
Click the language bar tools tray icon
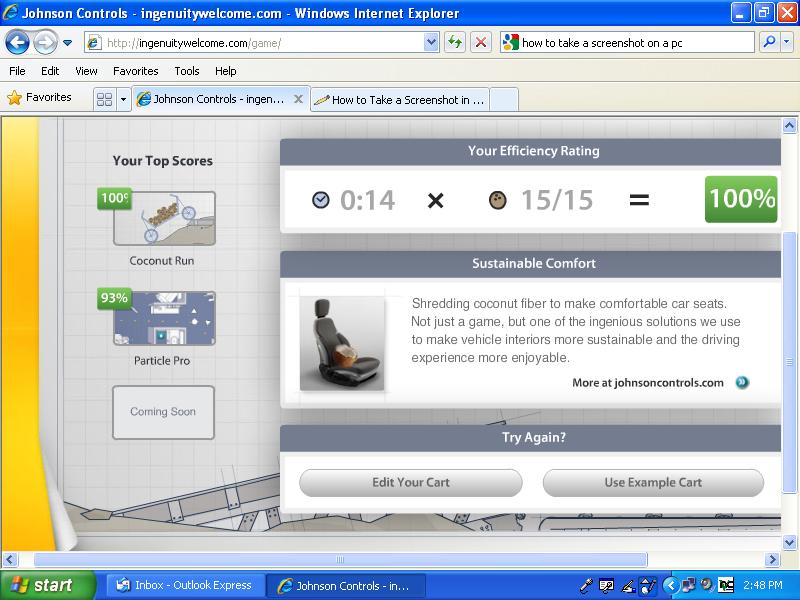[x=606, y=585]
